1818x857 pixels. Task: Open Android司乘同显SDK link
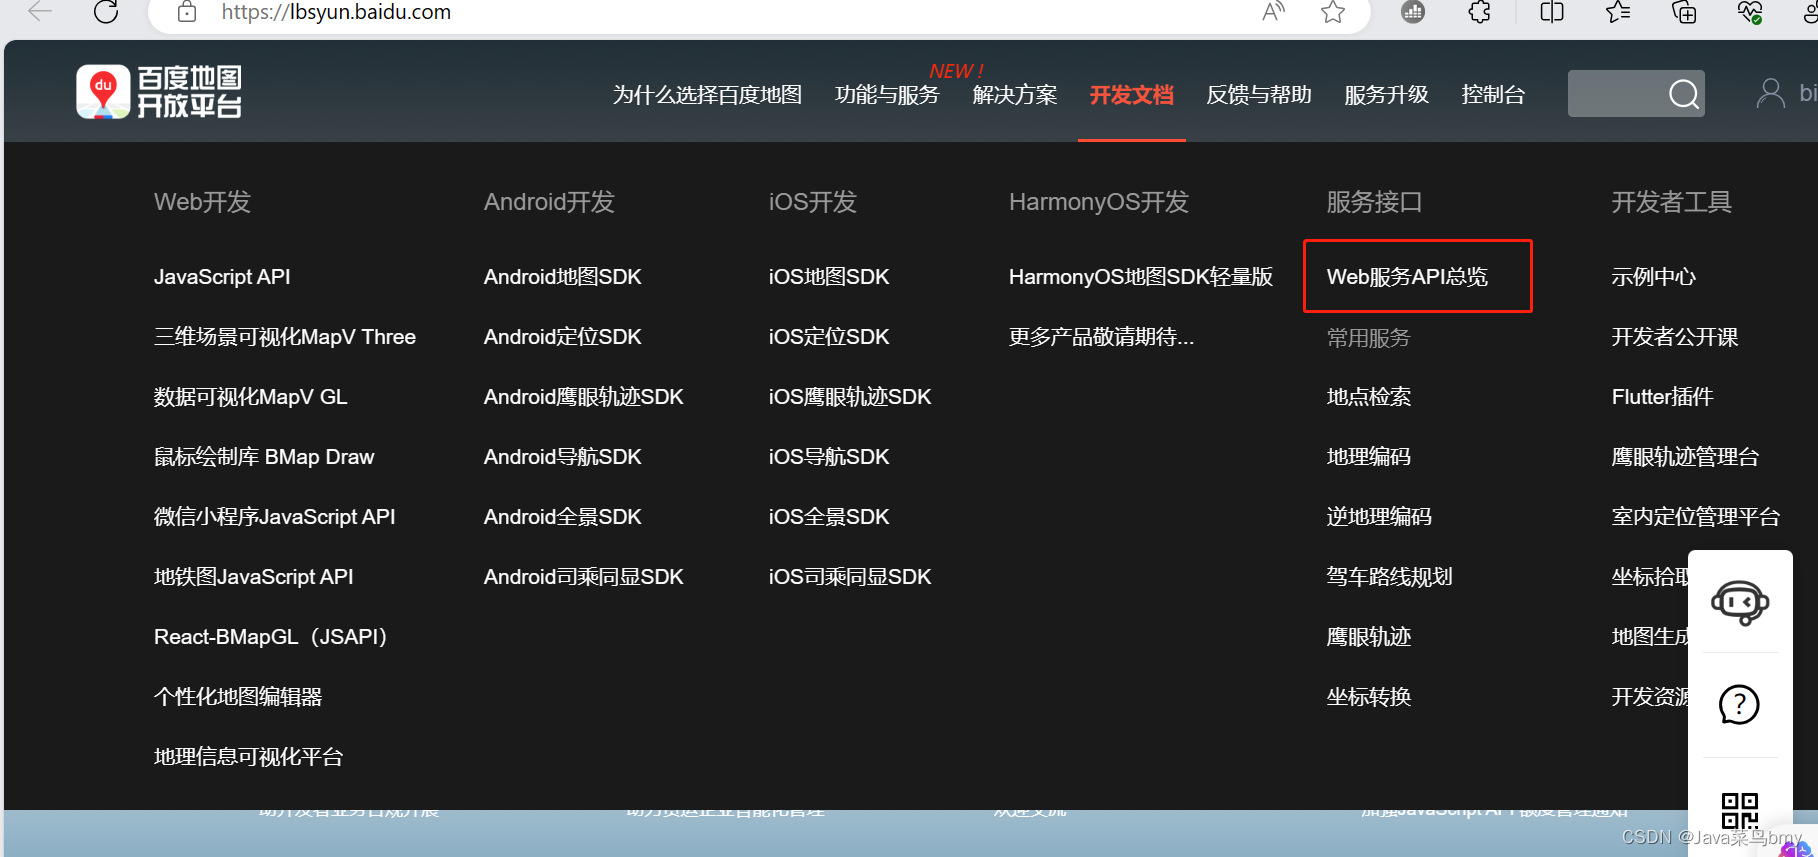click(584, 577)
